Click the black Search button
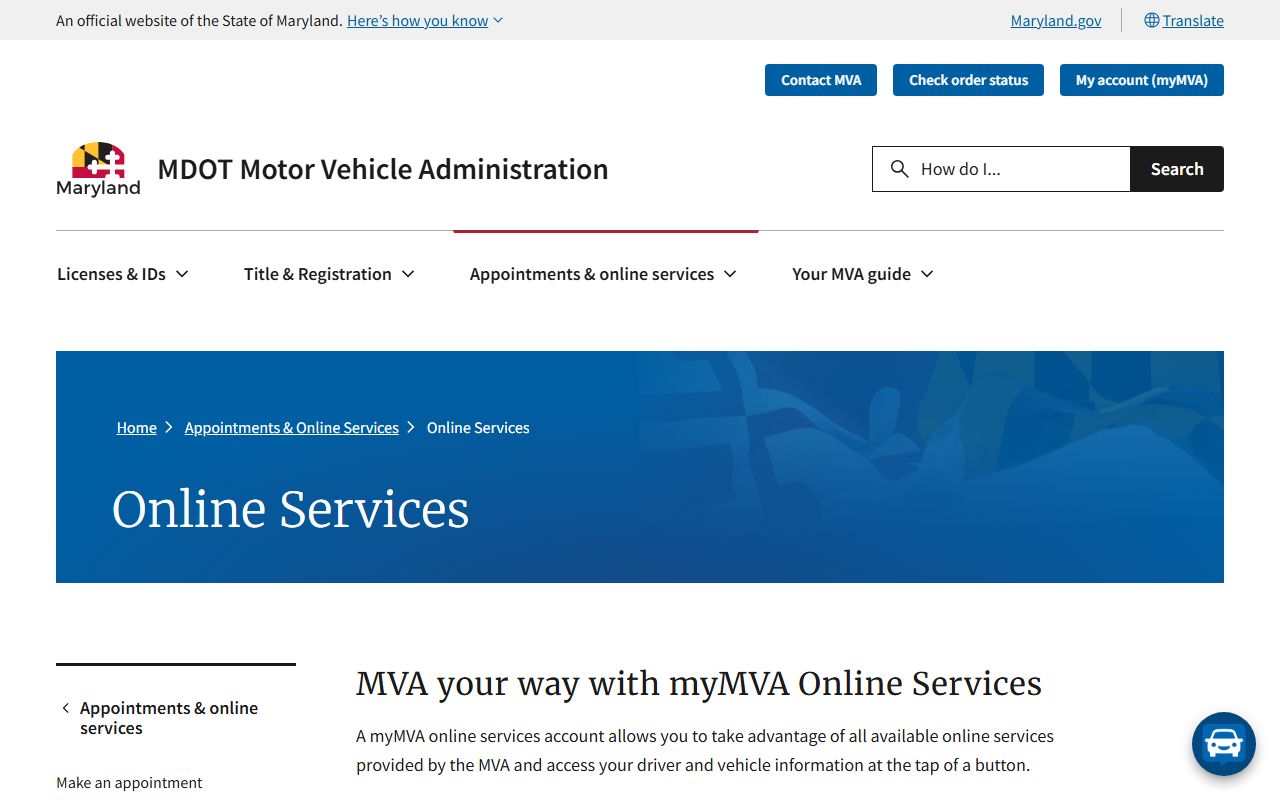This screenshot has height=800, width=1280. [1177, 169]
